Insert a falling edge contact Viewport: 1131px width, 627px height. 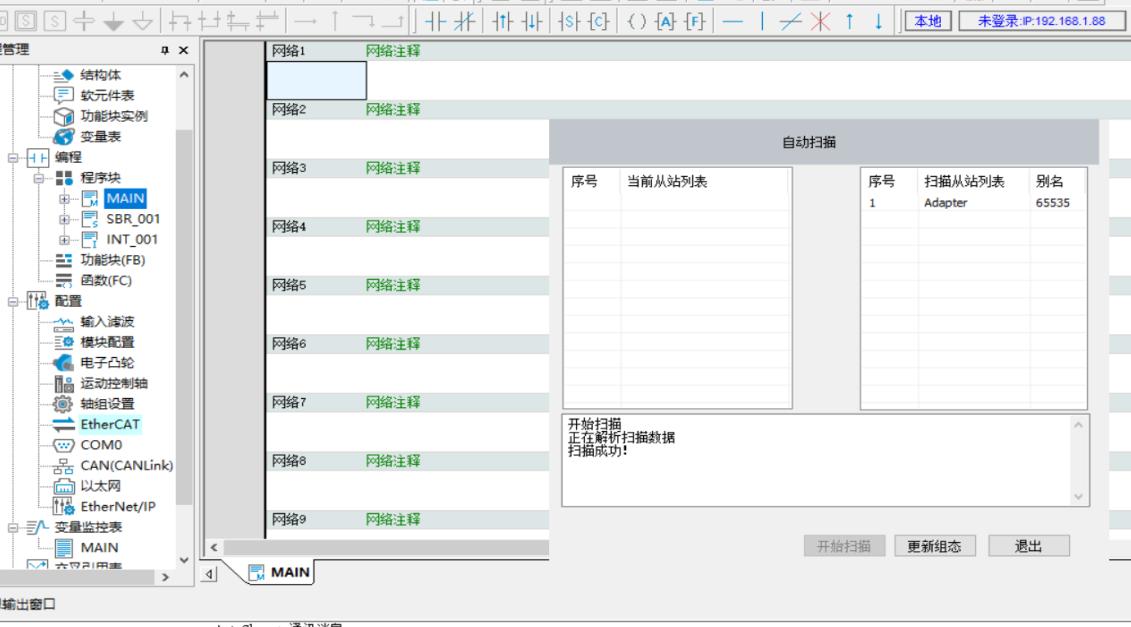click(x=532, y=21)
